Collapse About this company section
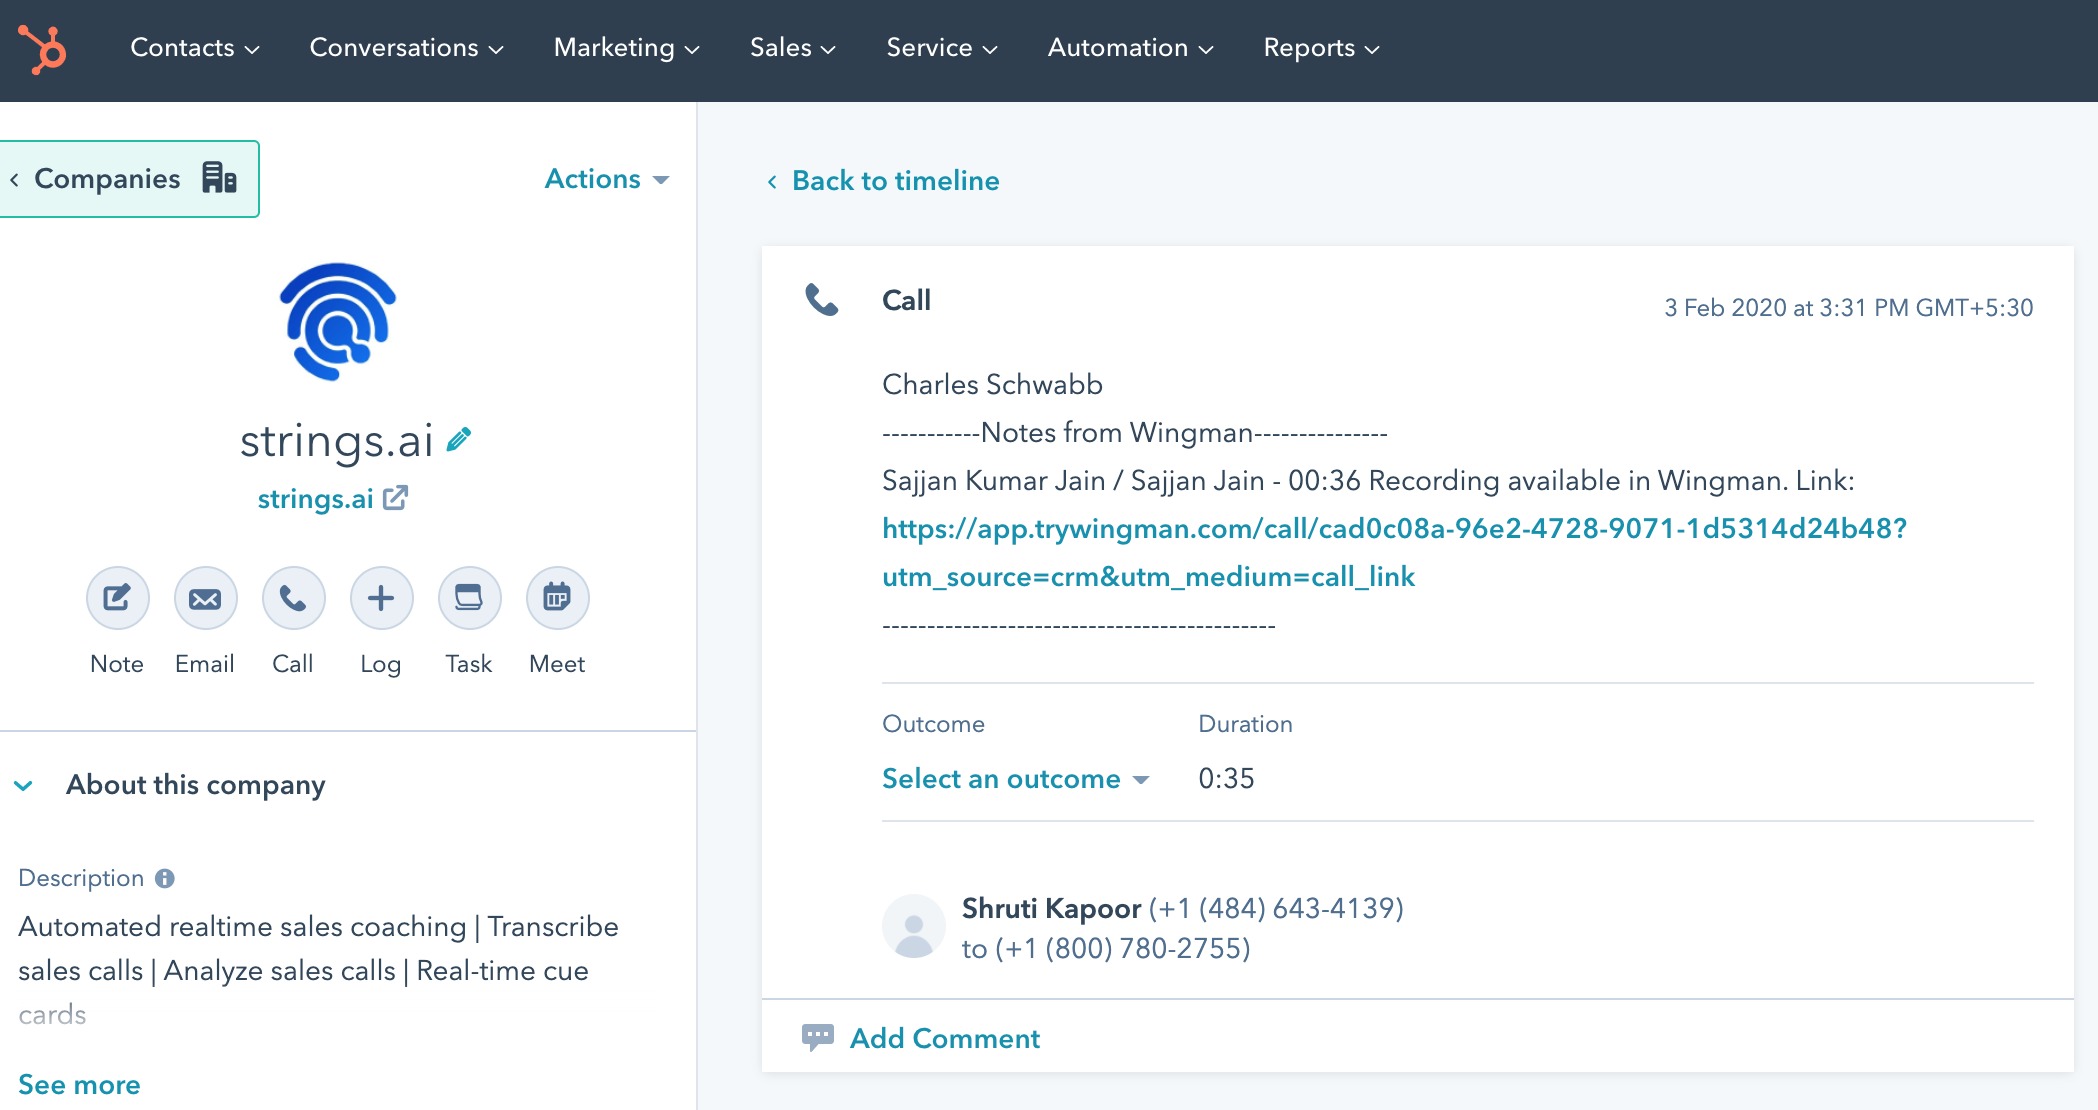Viewport: 2098px width, 1110px height. click(24, 786)
